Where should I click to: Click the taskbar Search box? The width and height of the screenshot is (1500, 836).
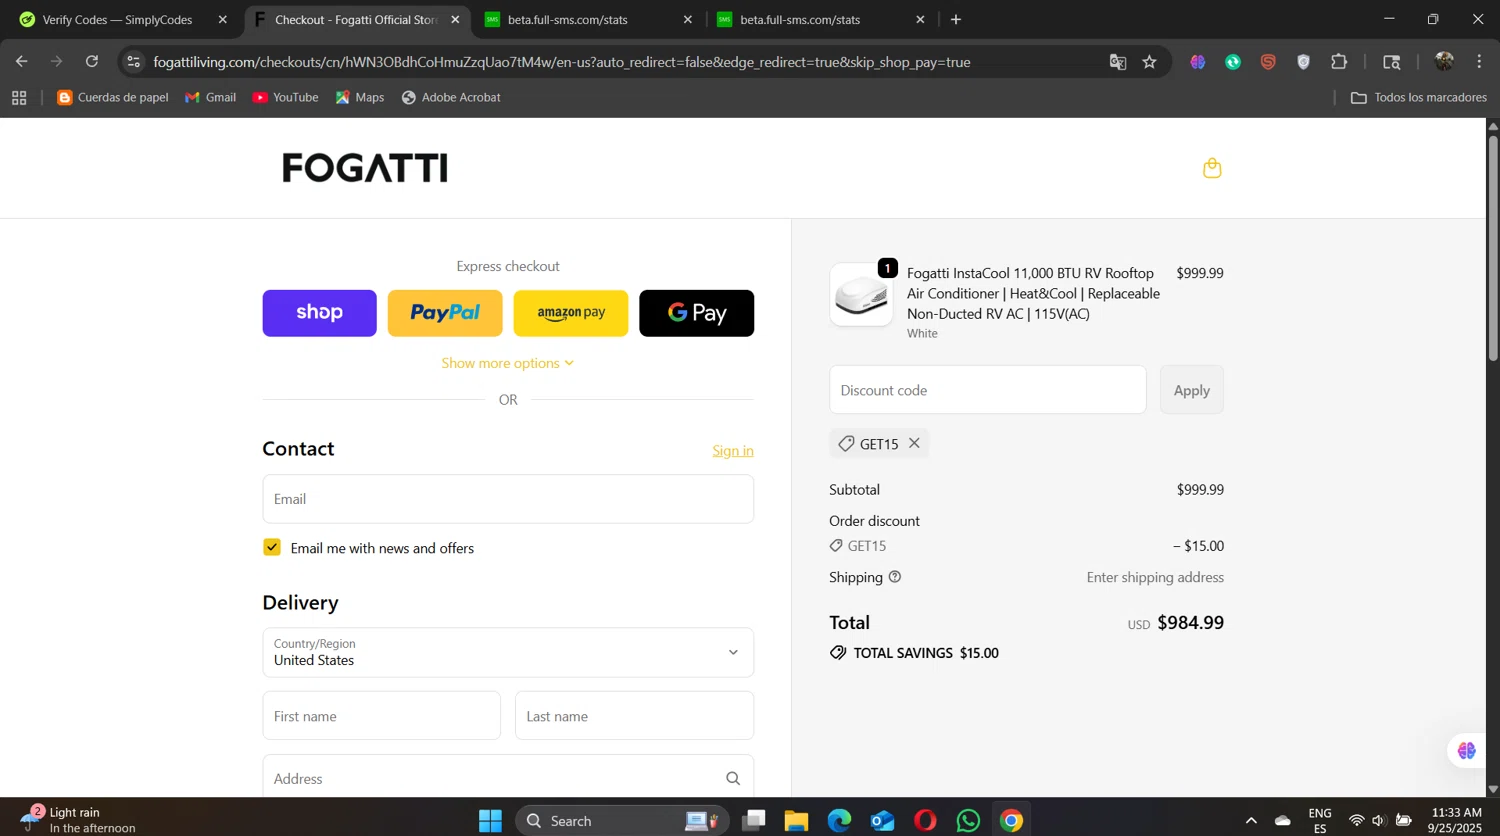pyautogui.click(x=620, y=821)
